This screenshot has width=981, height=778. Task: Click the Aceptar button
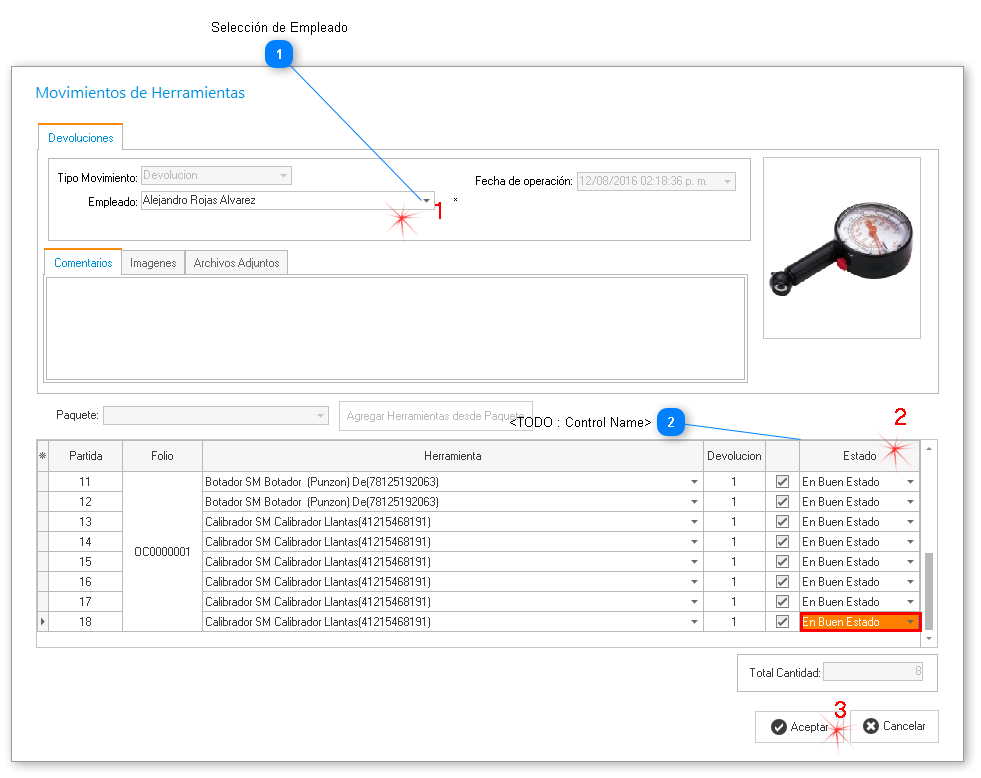[x=799, y=727]
